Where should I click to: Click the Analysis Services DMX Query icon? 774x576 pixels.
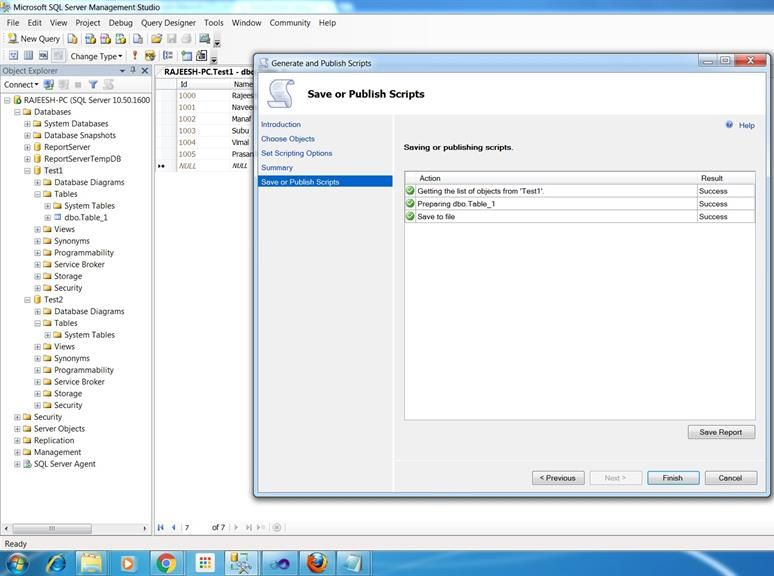(x=105, y=38)
